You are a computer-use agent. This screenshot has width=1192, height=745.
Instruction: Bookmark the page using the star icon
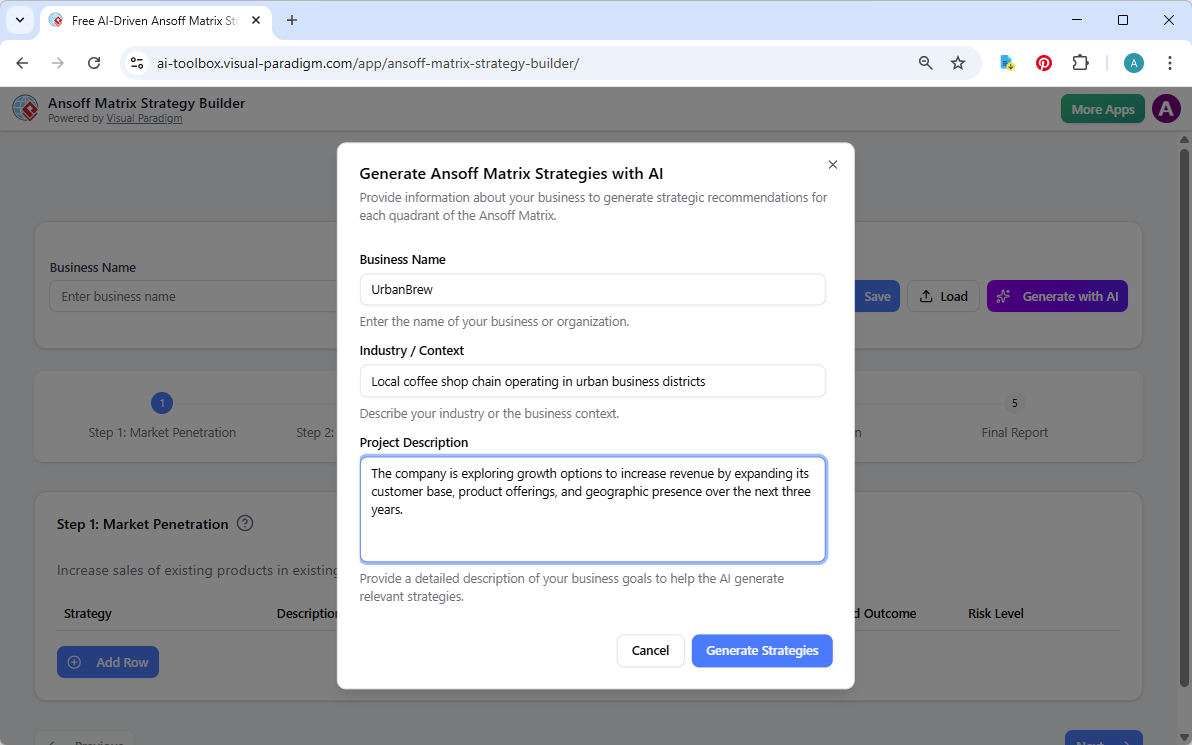(958, 62)
